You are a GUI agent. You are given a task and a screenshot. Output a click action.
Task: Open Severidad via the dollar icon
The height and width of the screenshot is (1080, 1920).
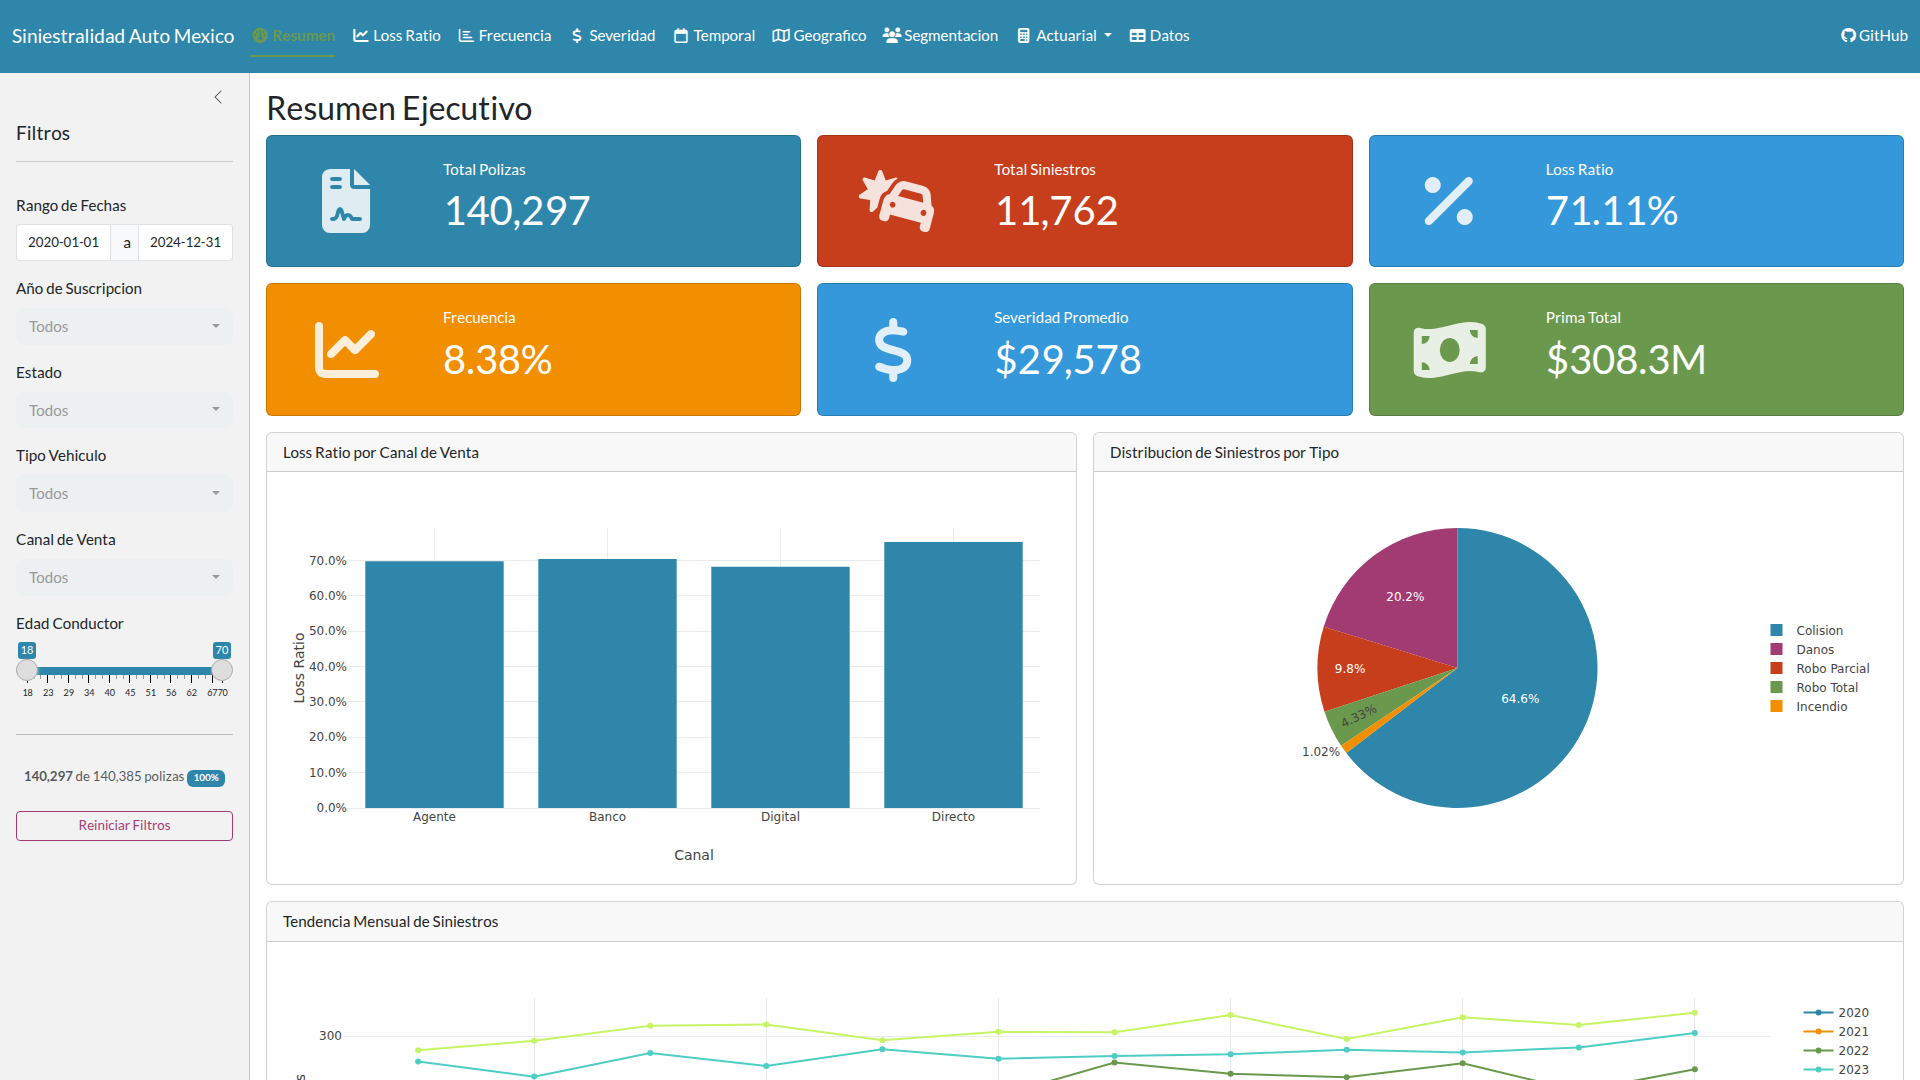point(576,35)
